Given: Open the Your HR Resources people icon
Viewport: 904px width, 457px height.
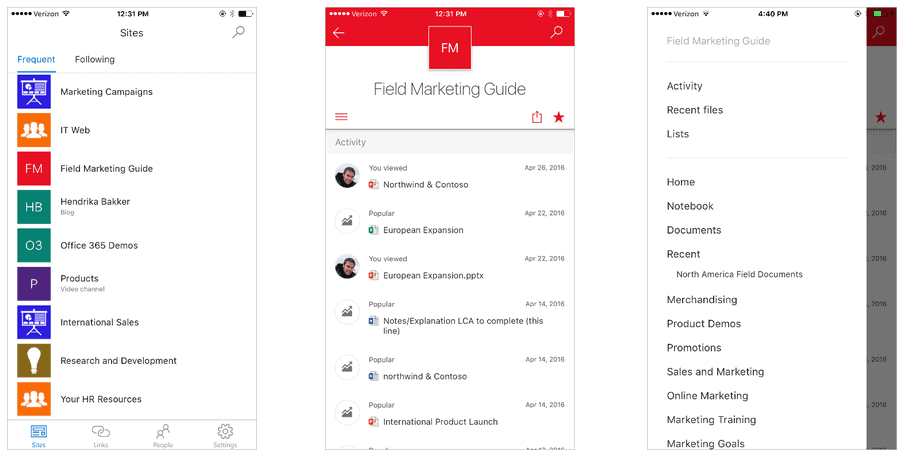Looking at the screenshot, I should coord(34,399).
